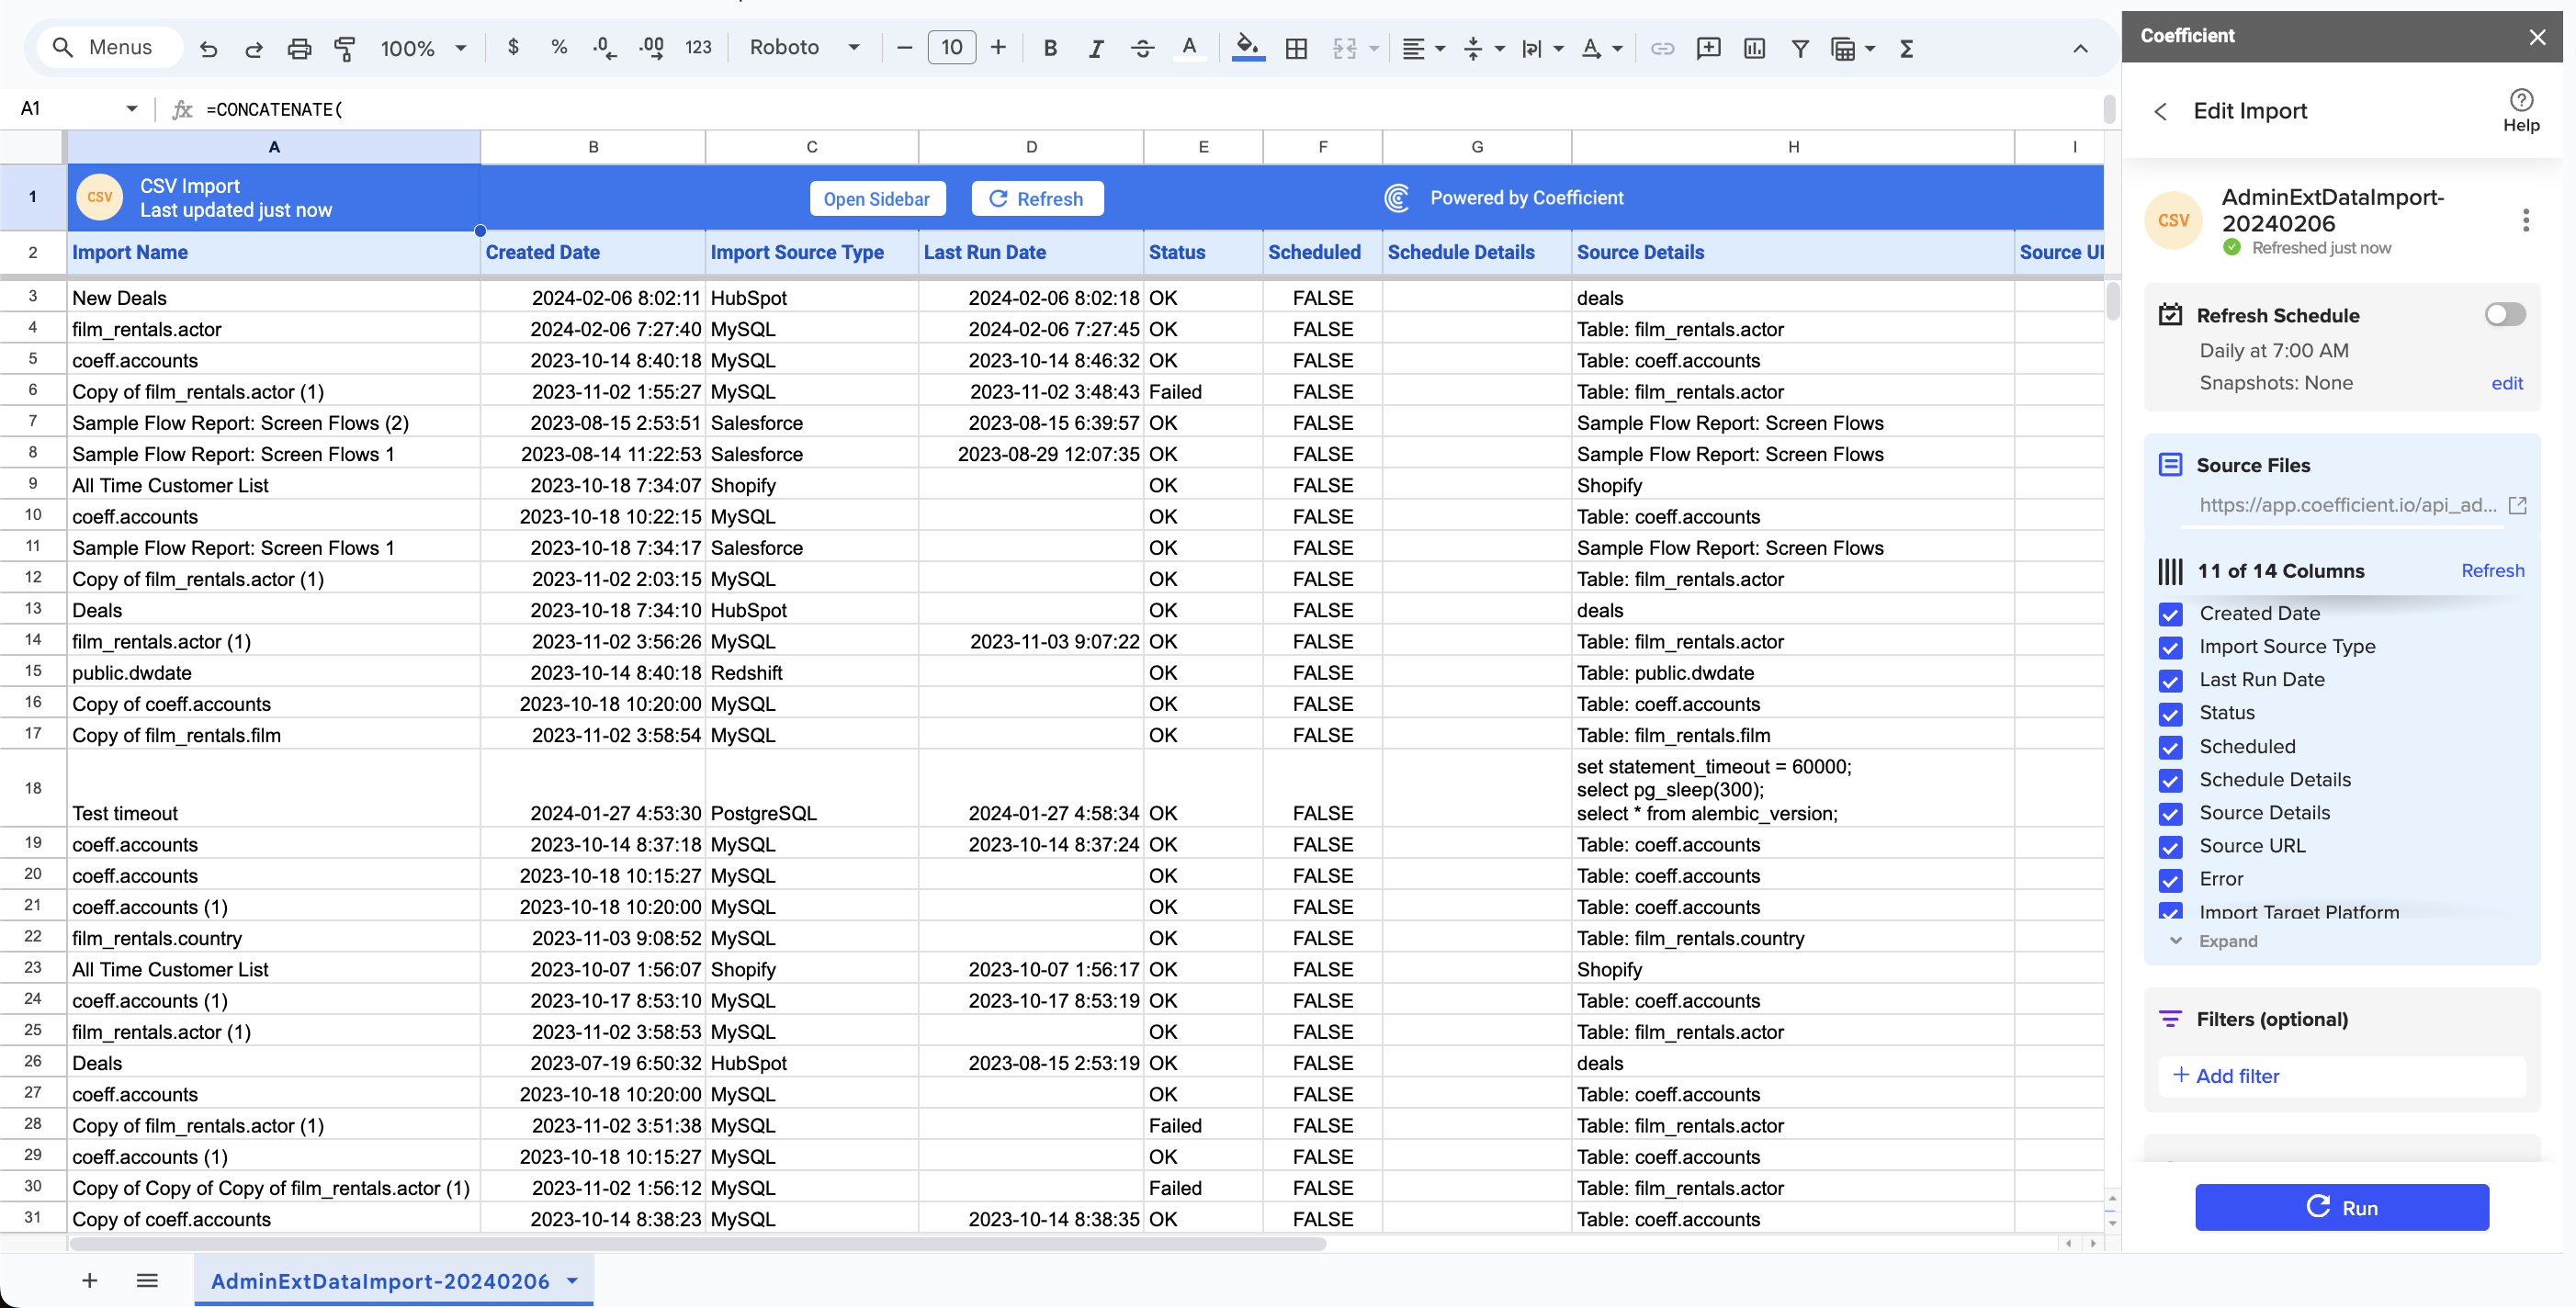The height and width of the screenshot is (1308, 2576).
Task: Click the undo arrow icon
Action: (x=208, y=48)
